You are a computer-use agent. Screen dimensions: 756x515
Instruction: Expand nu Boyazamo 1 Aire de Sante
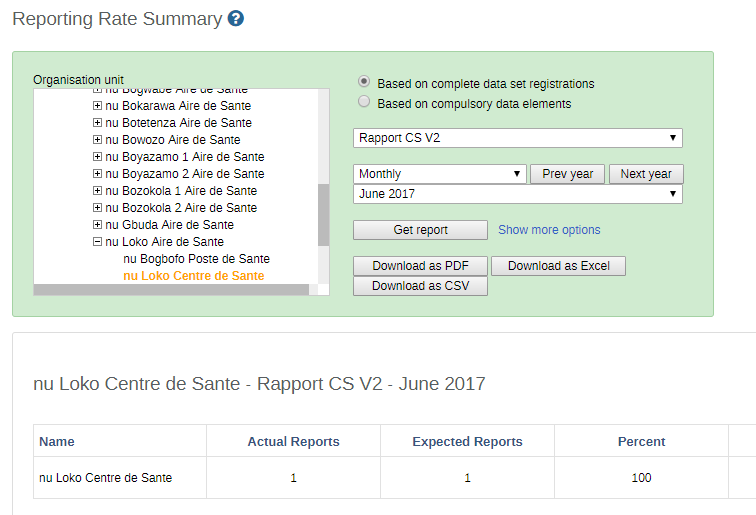point(97,157)
